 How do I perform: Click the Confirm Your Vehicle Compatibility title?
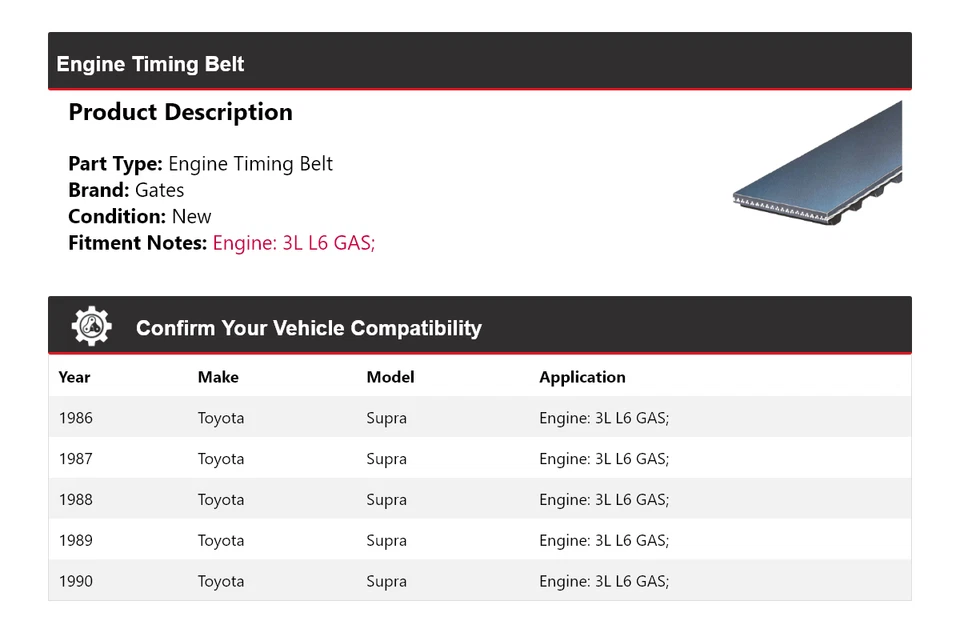(x=308, y=328)
